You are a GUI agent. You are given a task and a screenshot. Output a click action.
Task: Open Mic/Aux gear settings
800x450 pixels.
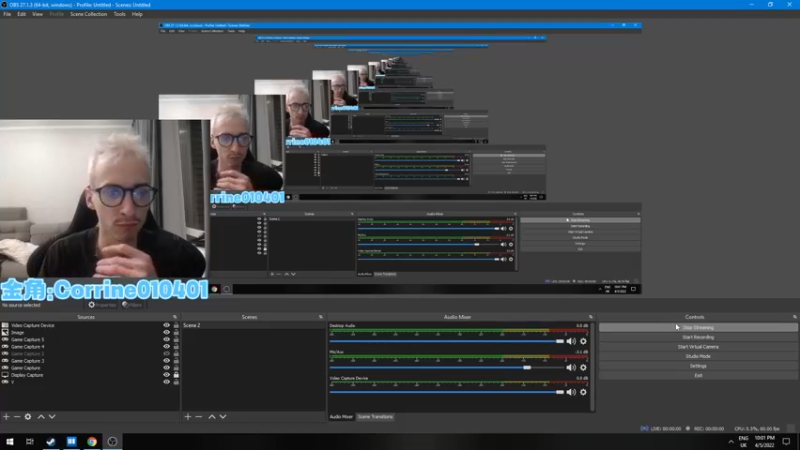[x=583, y=367]
